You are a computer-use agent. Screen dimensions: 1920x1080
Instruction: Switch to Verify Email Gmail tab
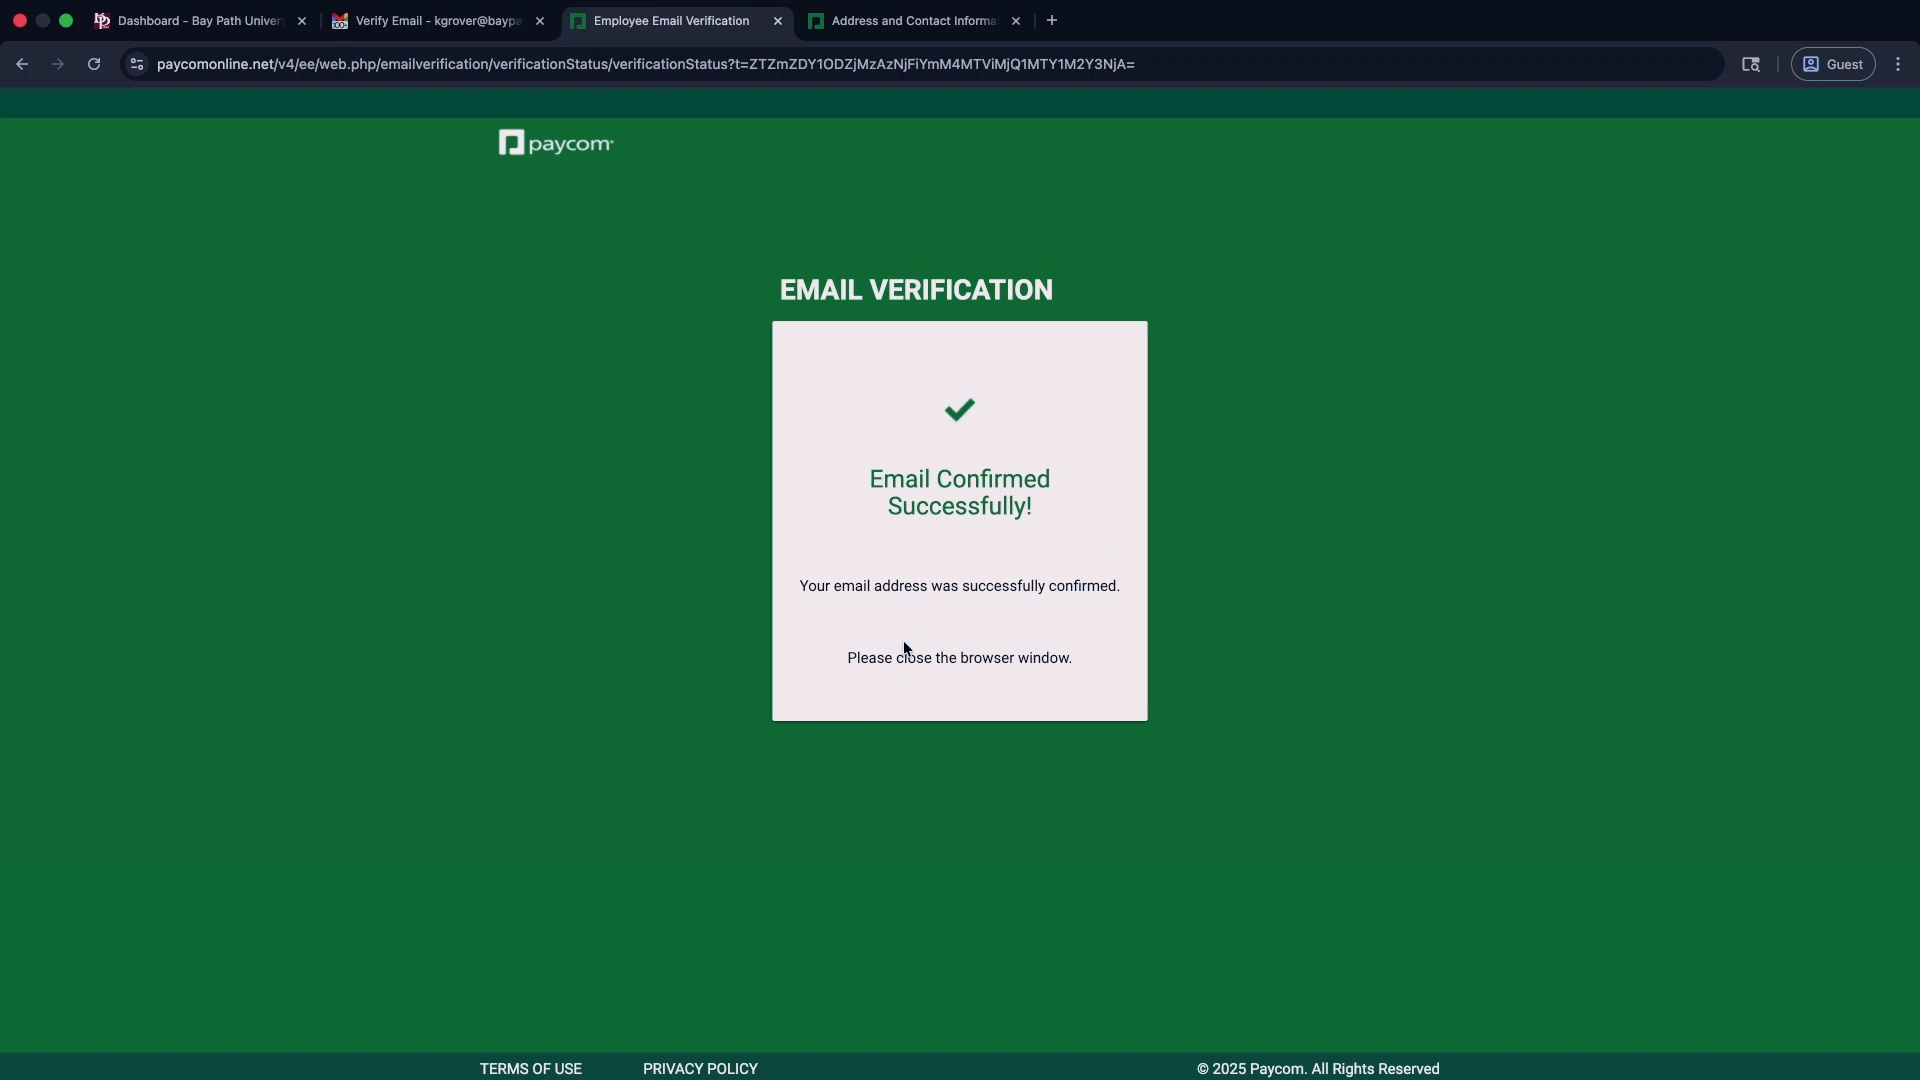(438, 21)
